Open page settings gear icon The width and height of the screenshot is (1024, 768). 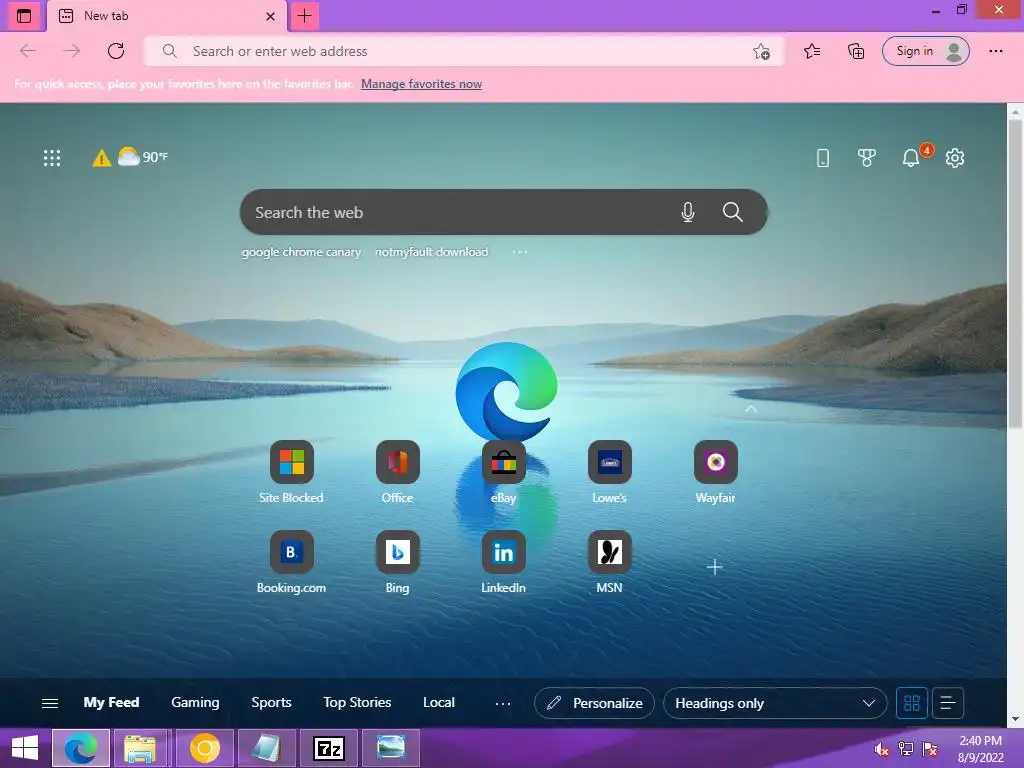point(955,157)
